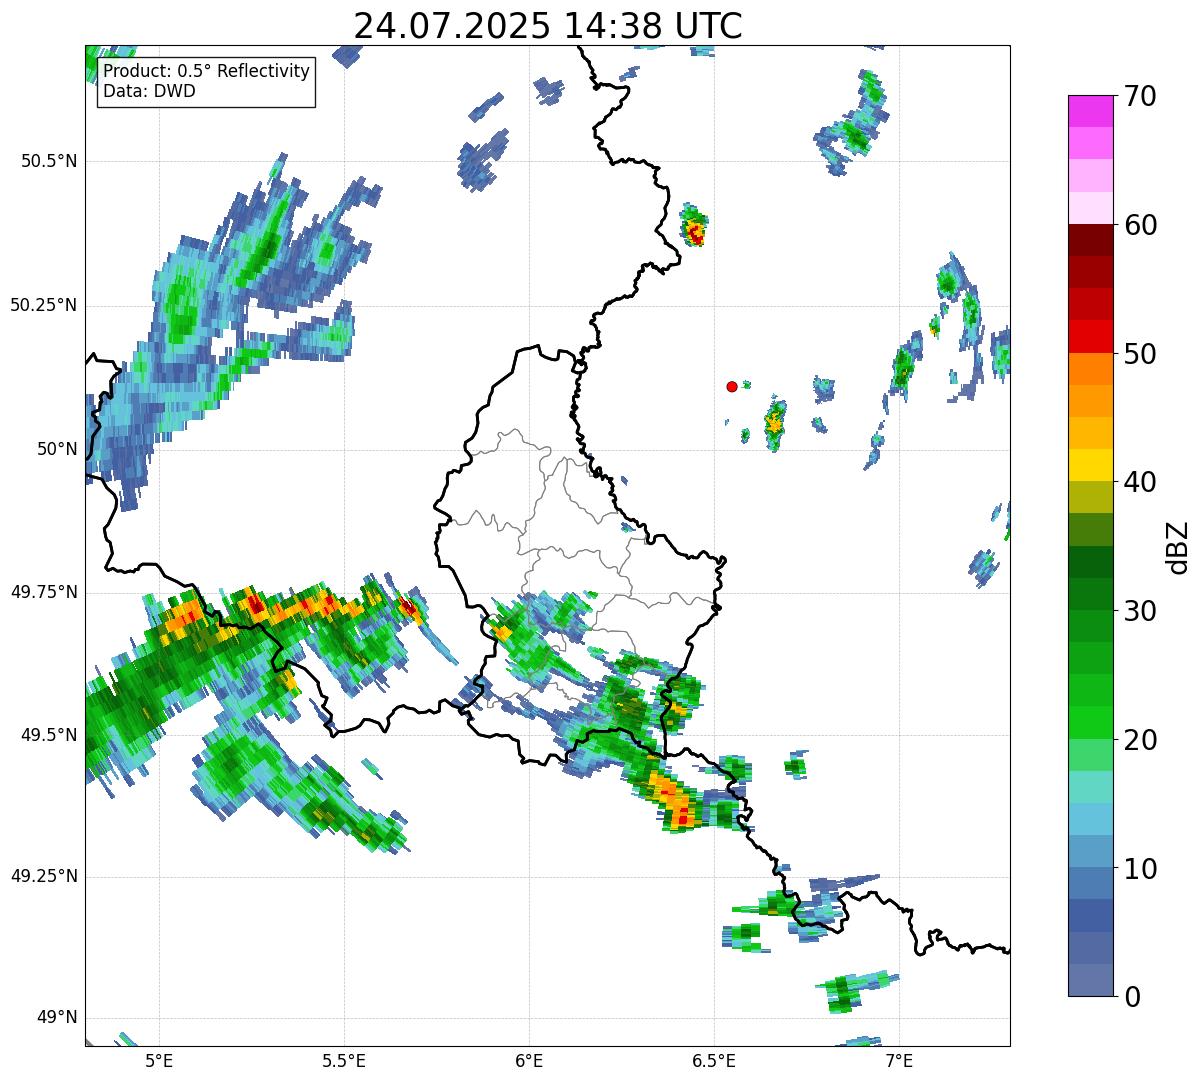Screen dimensions: 1202x1081
Task: Click the 6°E longitude label
Action: pos(529,1060)
